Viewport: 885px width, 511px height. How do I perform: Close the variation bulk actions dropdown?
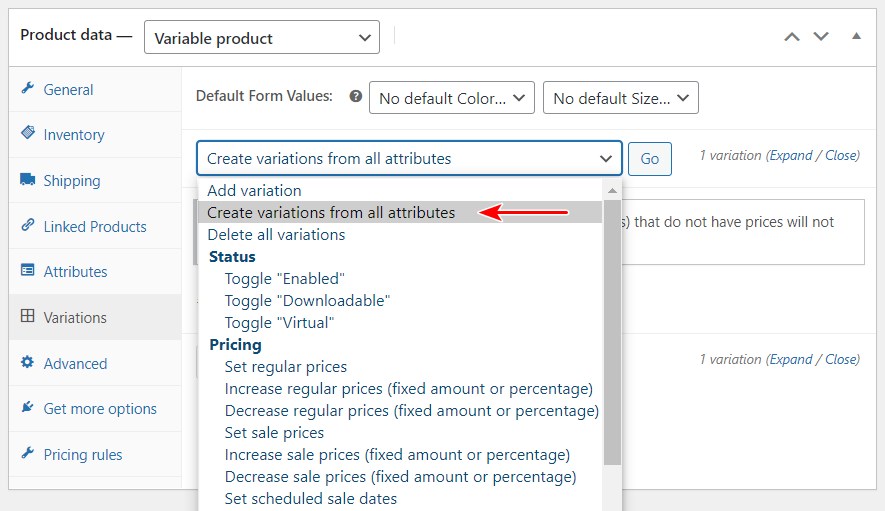coord(409,158)
